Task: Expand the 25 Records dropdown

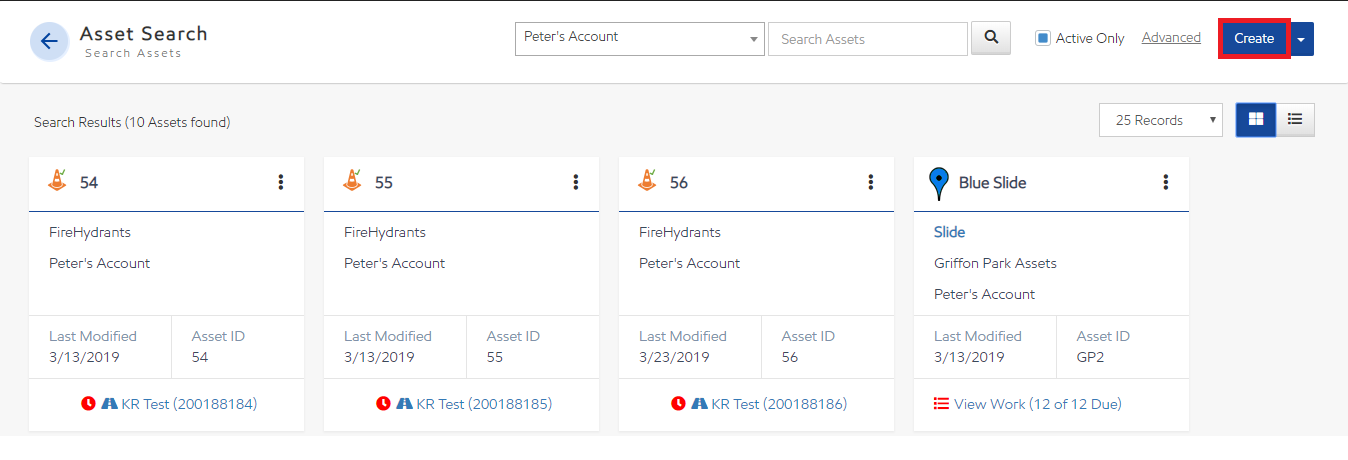Action: (1160, 120)
